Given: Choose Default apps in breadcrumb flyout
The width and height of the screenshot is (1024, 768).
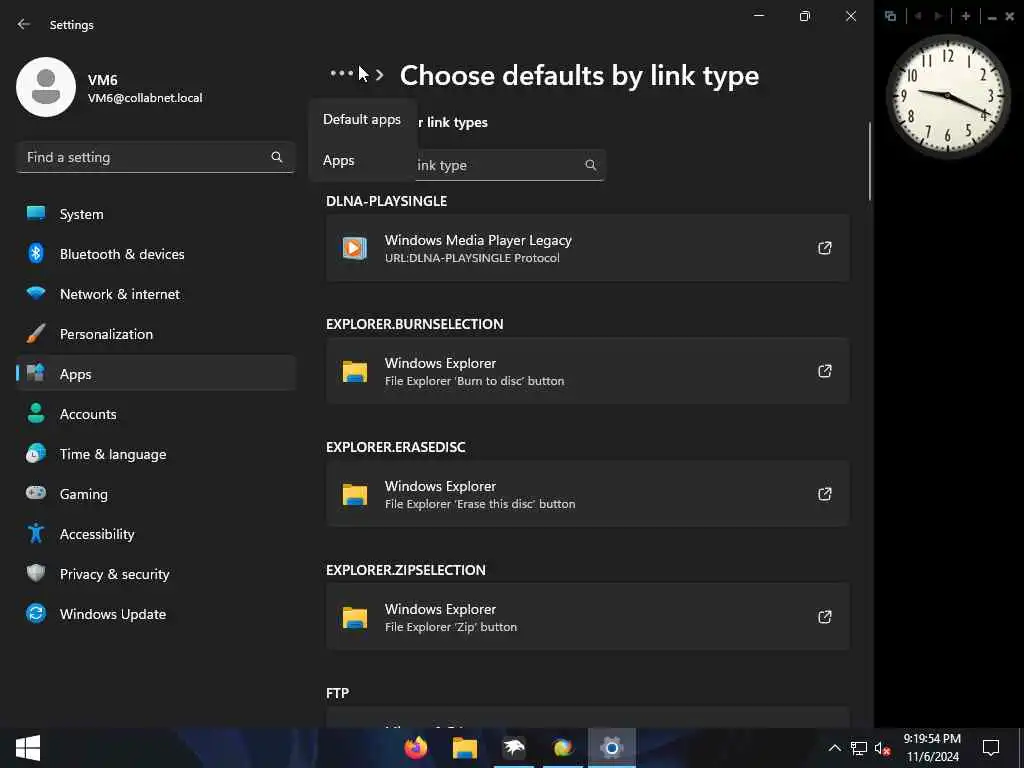Looking at the screenshot, I should click(362, 120).
